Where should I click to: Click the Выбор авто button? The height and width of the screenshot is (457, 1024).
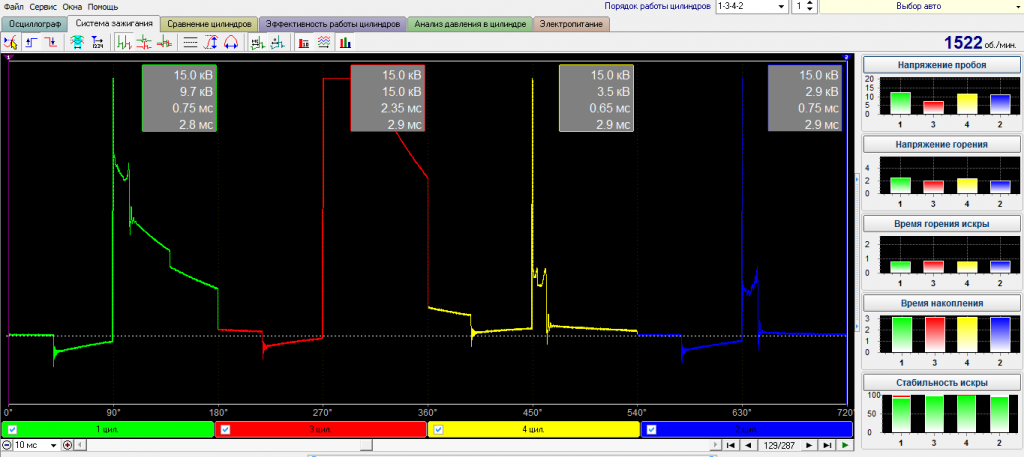click(x=921, y=6)
